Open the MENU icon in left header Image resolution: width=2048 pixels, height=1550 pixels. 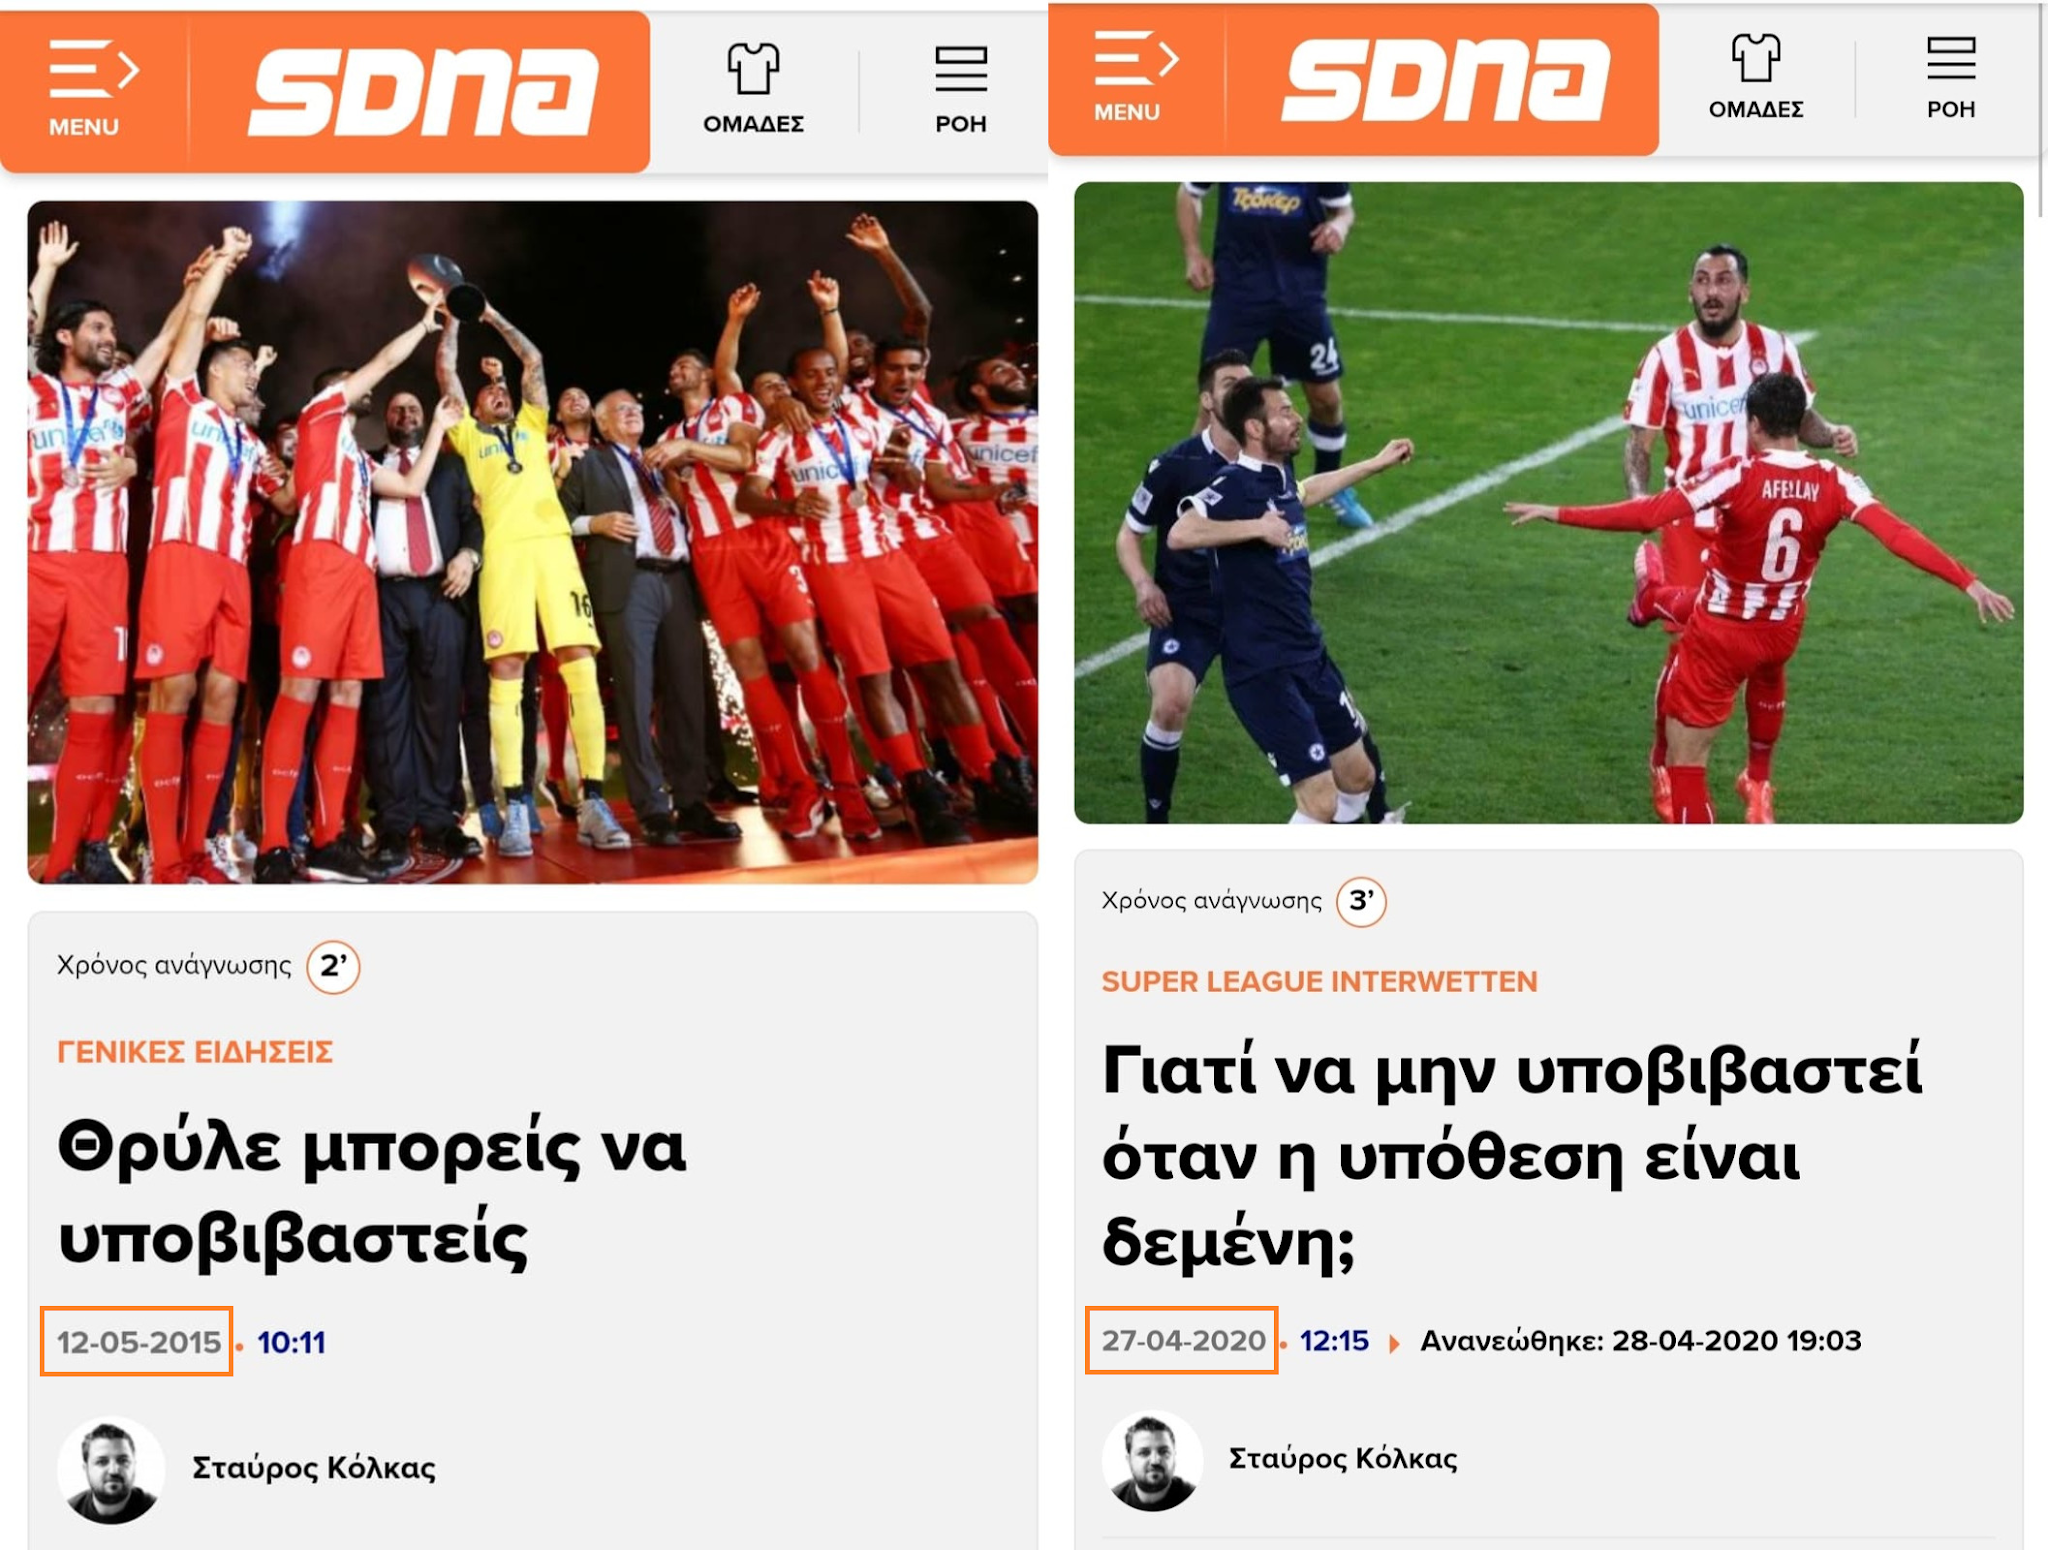point(92,88)
